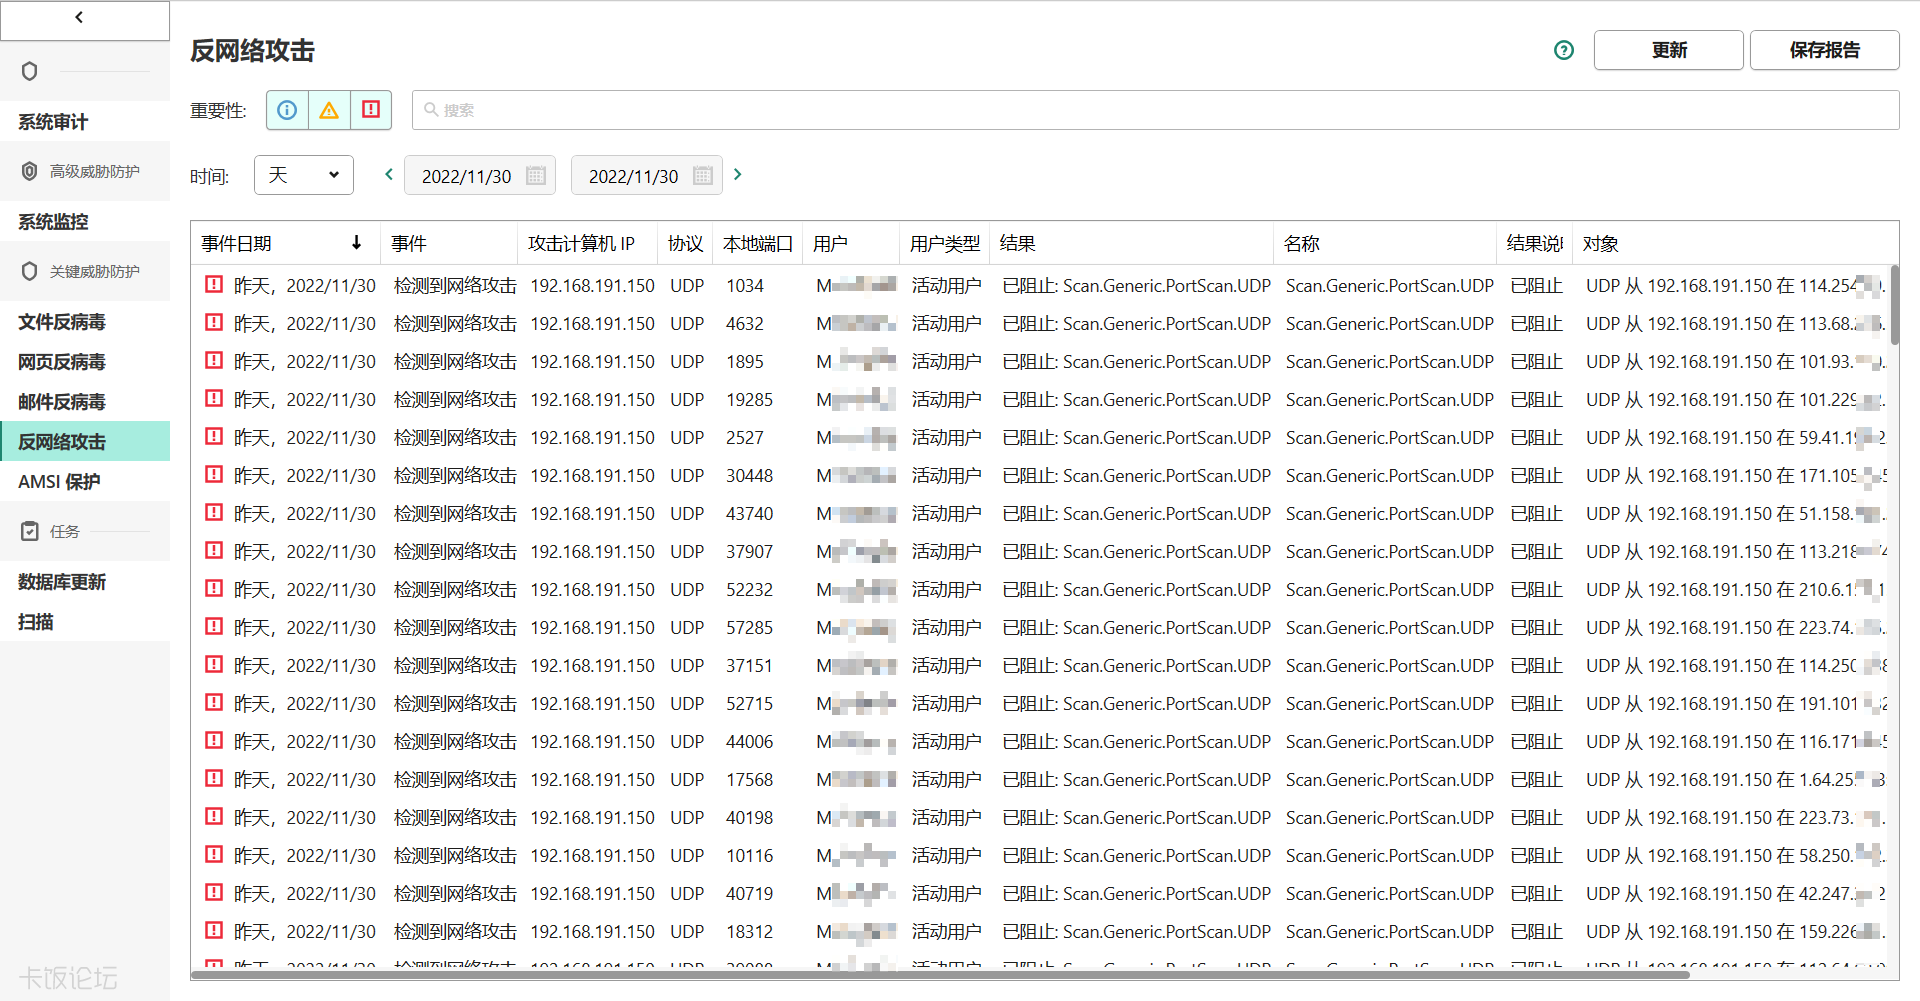Go to previous date range arrow

(389, 174)
